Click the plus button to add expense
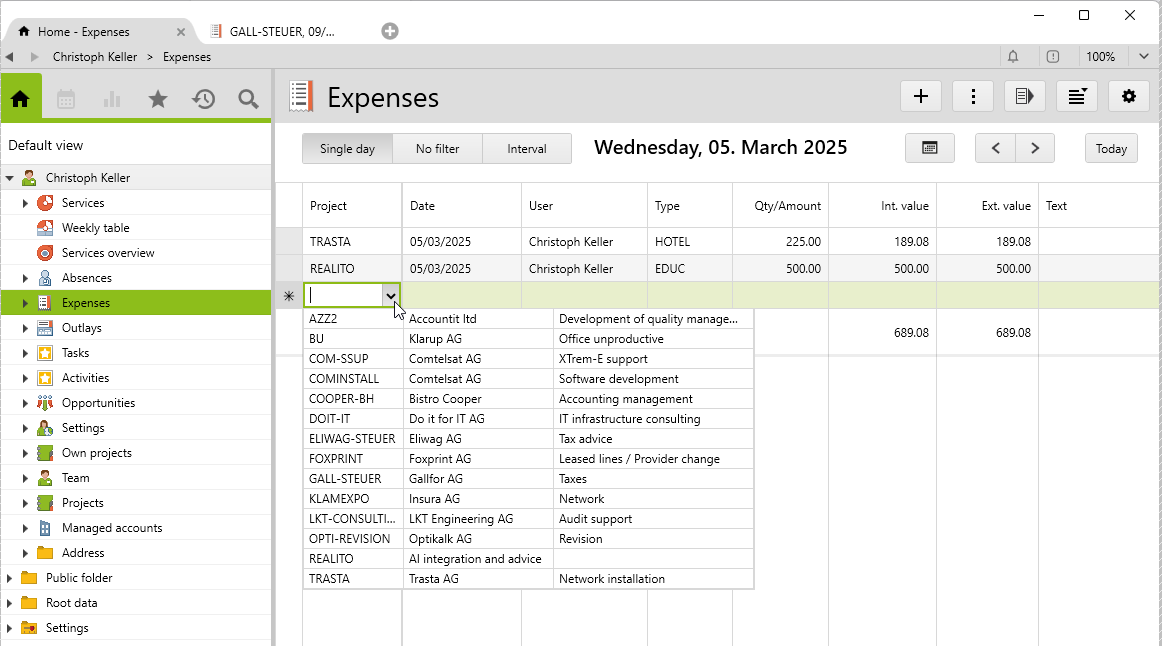Viewport: 1162px width, 646px height. (x=921, y=96)
